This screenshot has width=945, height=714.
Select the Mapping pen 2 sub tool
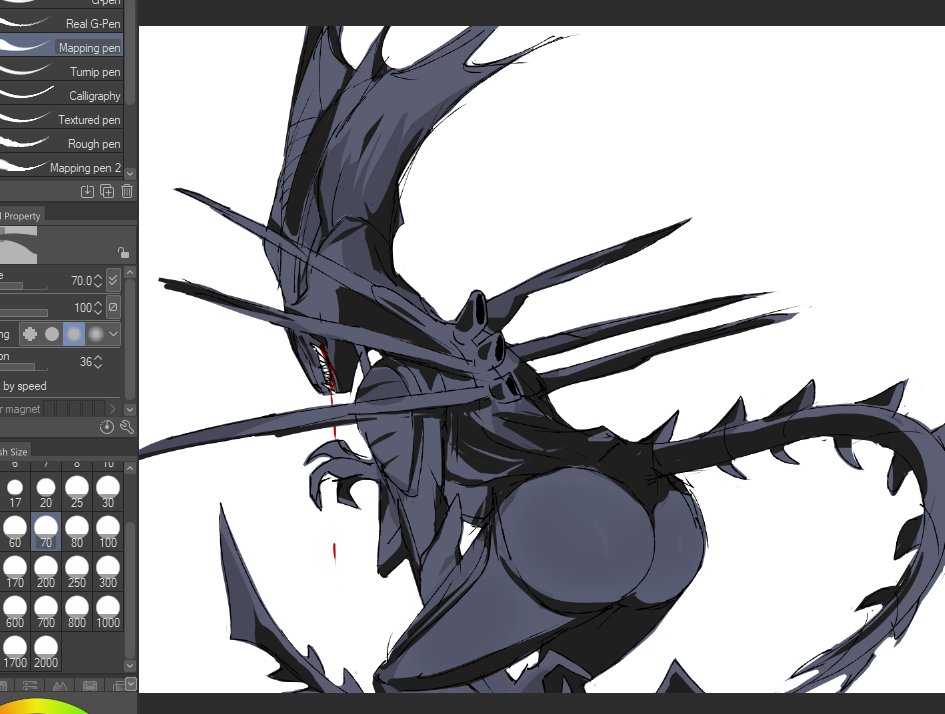coord(61,168)
